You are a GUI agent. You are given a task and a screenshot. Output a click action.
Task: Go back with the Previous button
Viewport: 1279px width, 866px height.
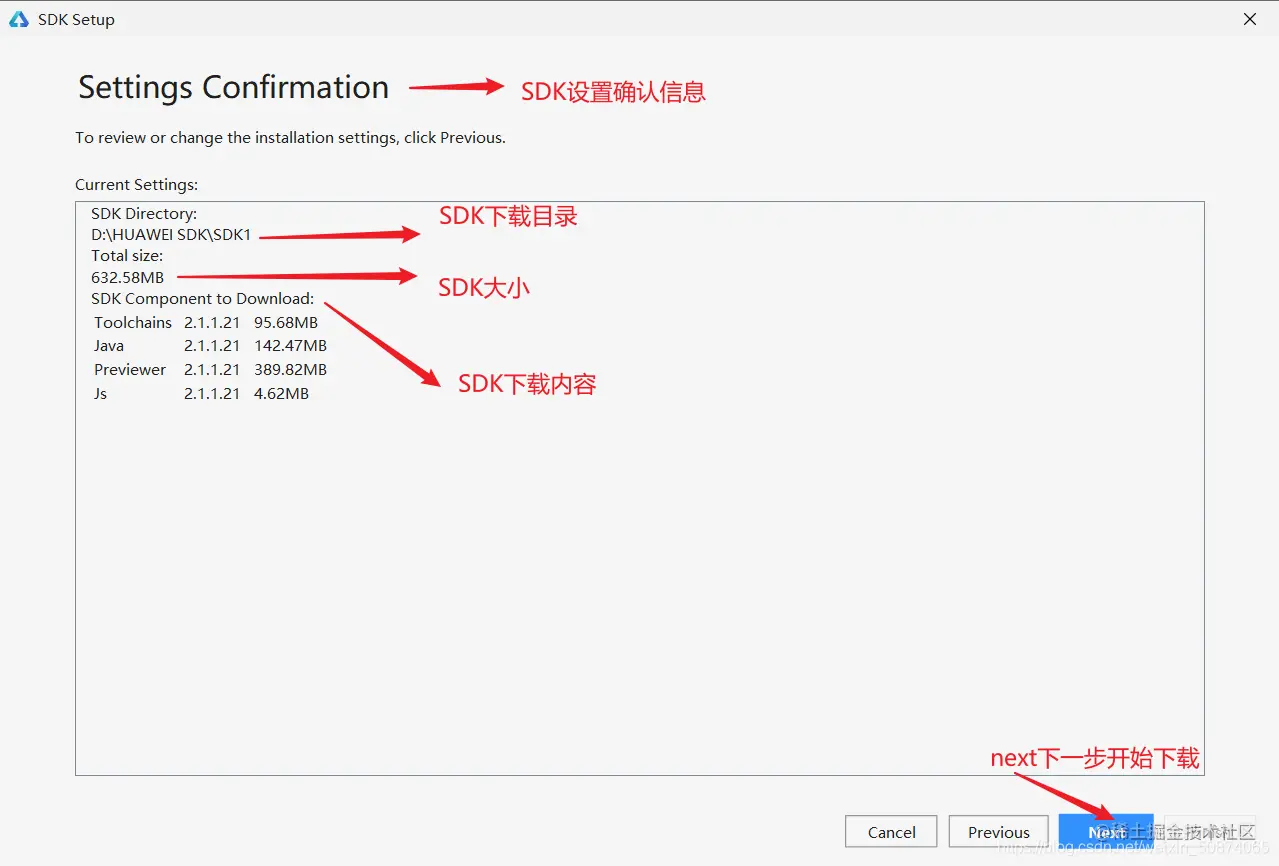pos(998,832)
